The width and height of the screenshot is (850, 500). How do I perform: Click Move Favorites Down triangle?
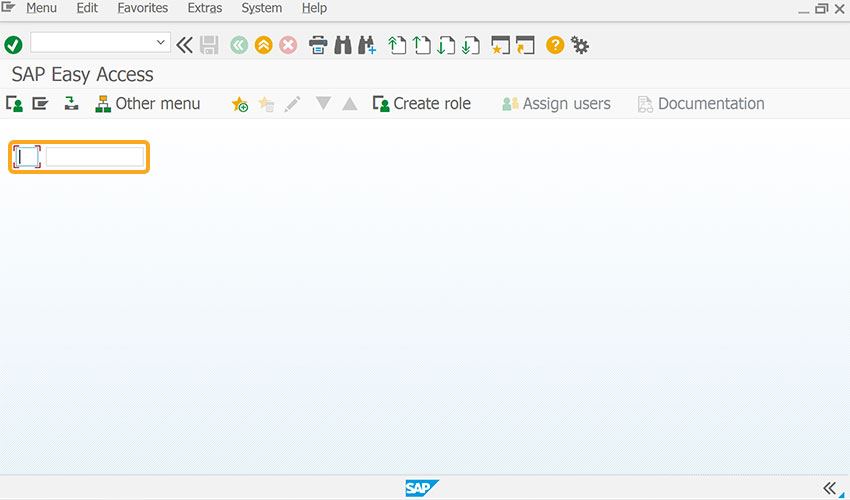323,103
